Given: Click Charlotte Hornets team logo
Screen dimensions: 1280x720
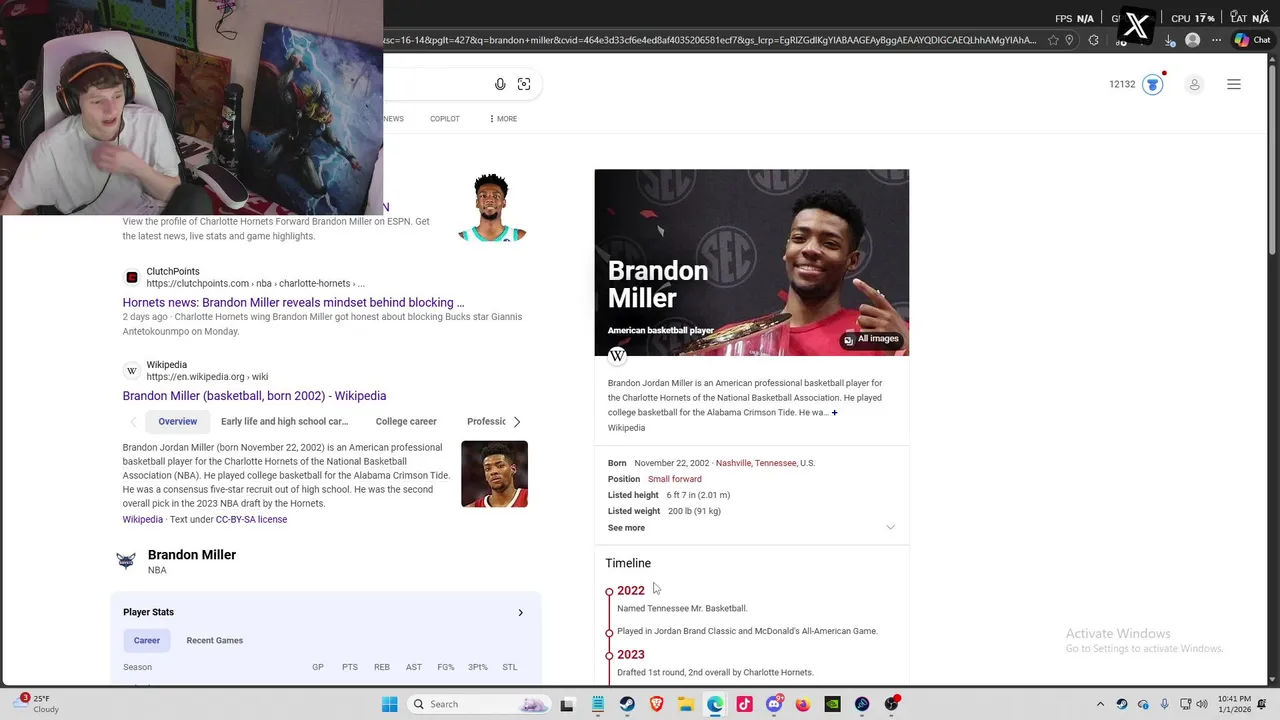Looking at the screenshot, I should click(126, 561).
